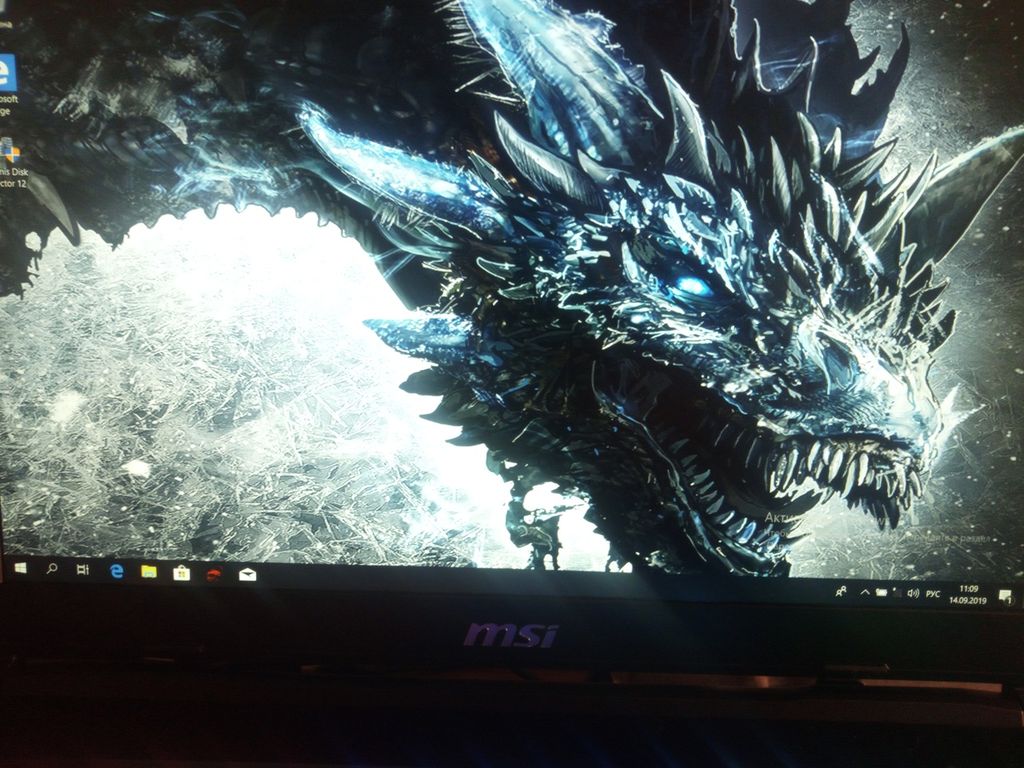Viewport: 1024px width, 768px height.
Task: Open the People icon in system tray
Action: pyautogui.click(x=841, y=592)
